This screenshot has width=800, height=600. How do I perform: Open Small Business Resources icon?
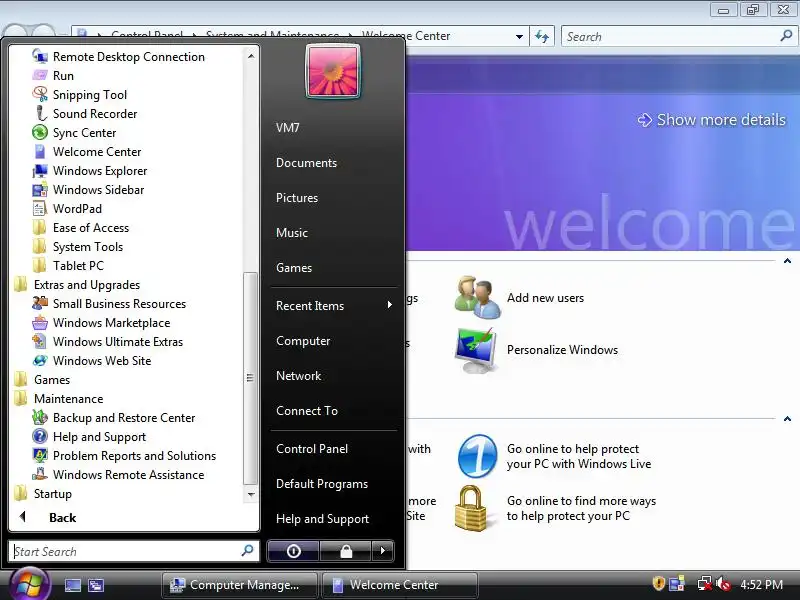pyautogui.click(x=40, y=304)
